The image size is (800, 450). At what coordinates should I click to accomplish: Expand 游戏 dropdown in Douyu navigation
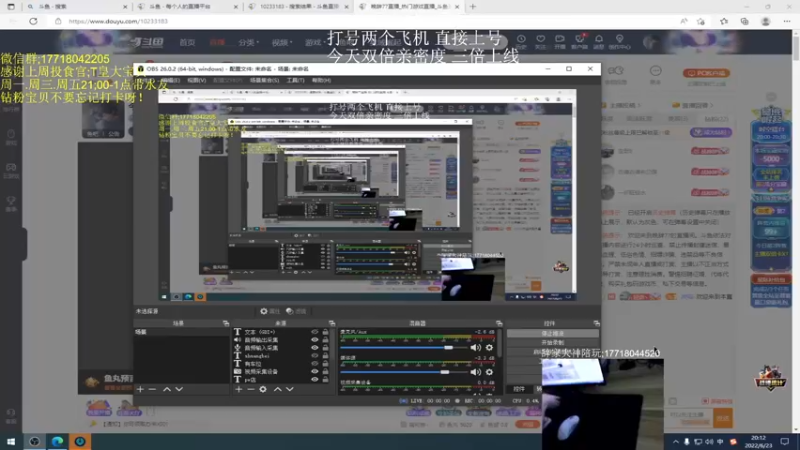pyautogui.click(x=314, y=42)
